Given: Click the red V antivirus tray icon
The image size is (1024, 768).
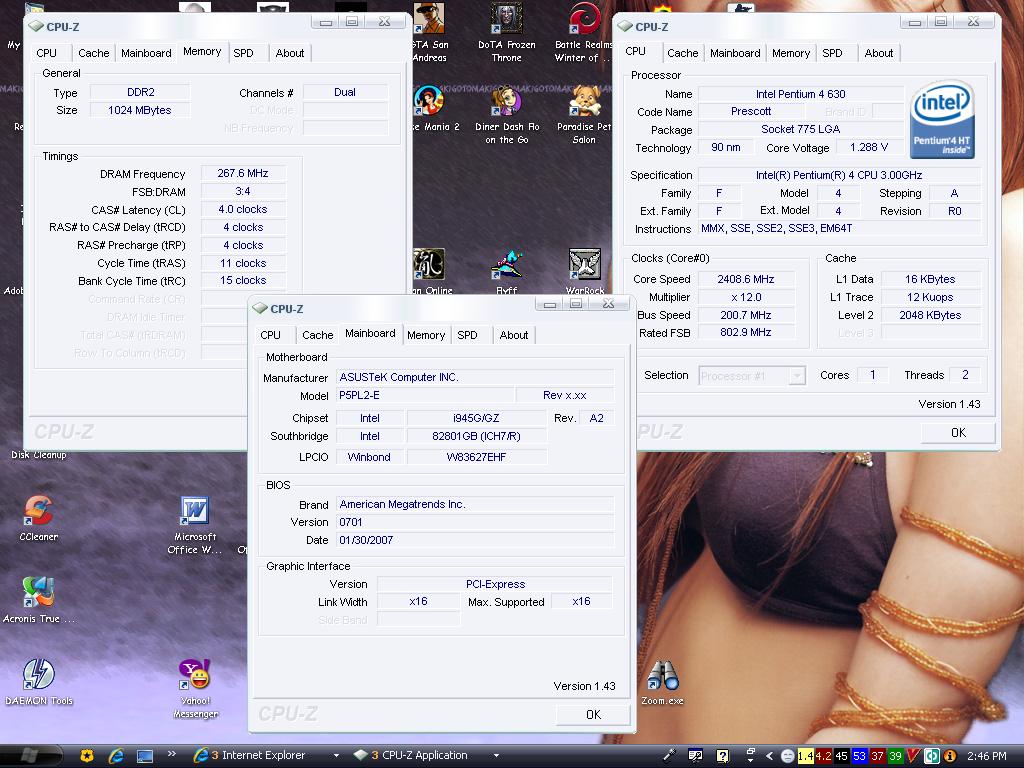Looking at the screenshot, I should coord(913,756).
